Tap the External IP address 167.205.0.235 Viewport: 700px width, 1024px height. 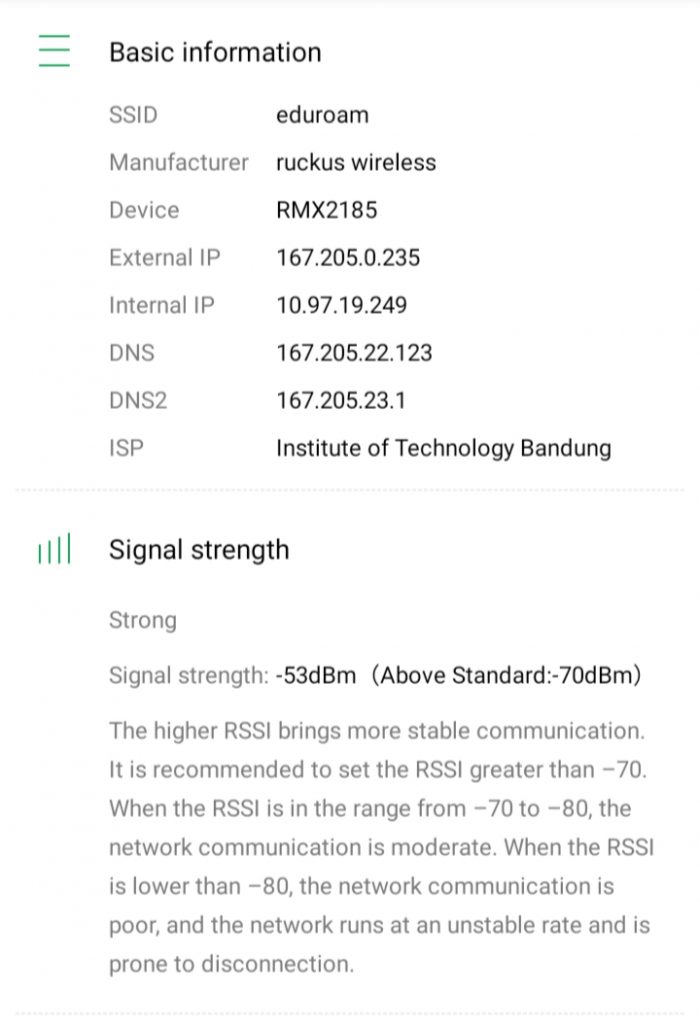[348, 258]
